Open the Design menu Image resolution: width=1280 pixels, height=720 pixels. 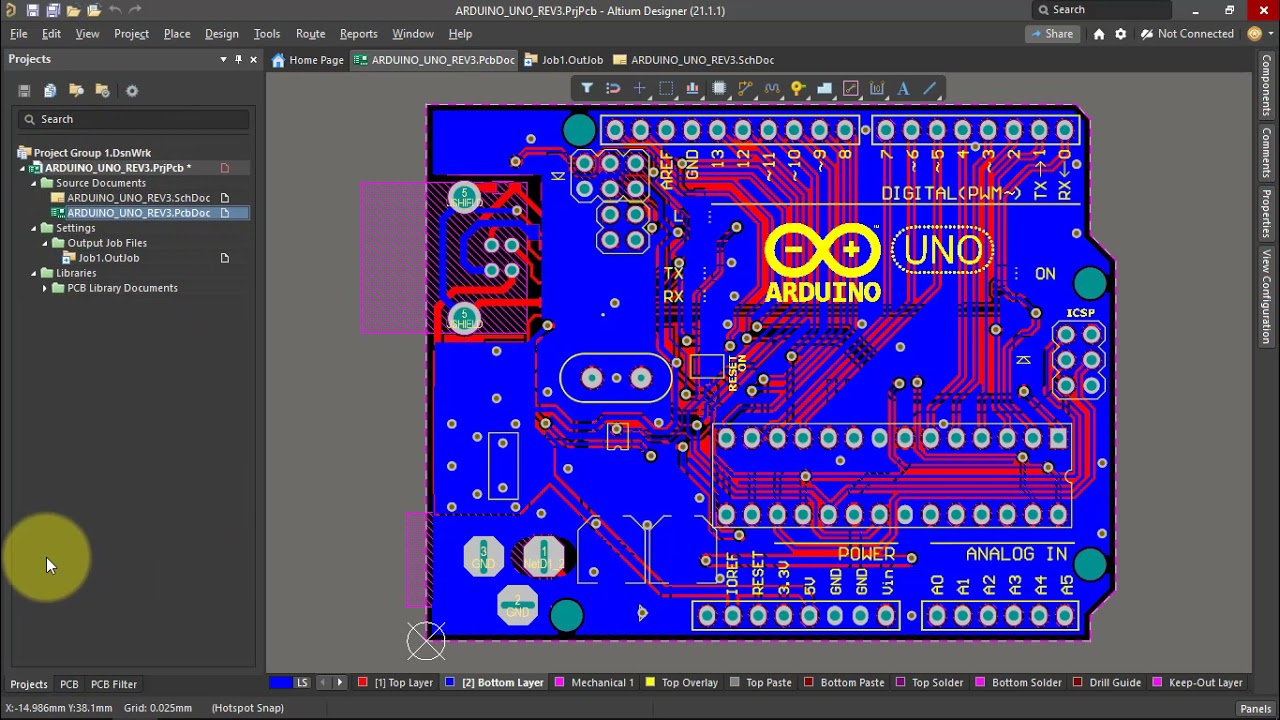(x=222, y=34)
